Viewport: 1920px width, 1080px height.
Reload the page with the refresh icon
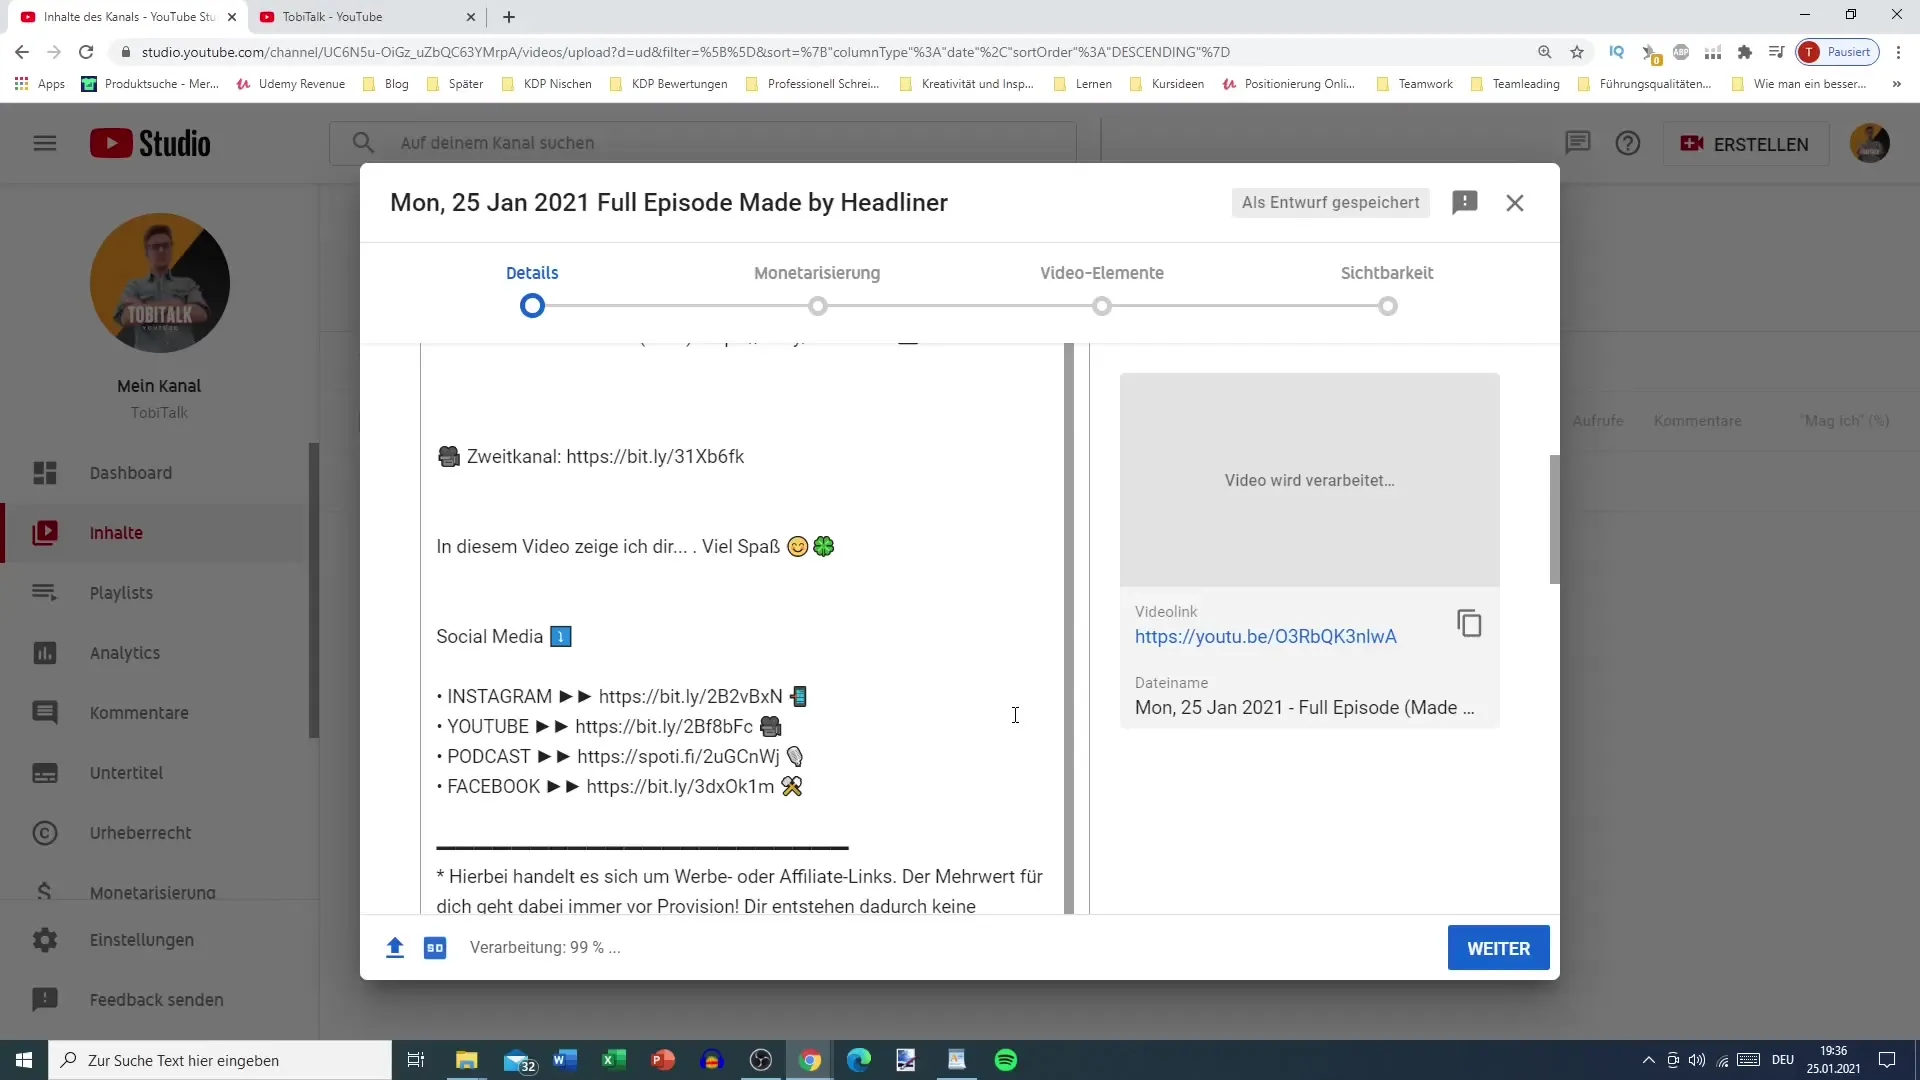tap(86, 52)
